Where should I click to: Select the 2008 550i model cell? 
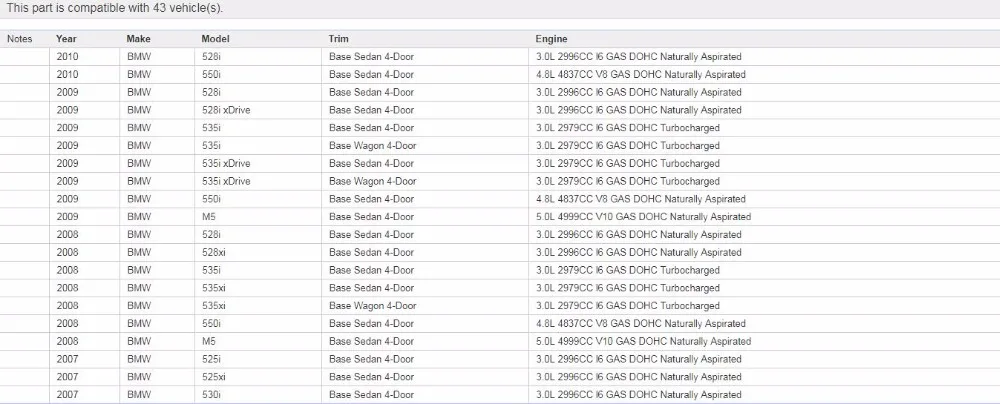tap(213, 324)
